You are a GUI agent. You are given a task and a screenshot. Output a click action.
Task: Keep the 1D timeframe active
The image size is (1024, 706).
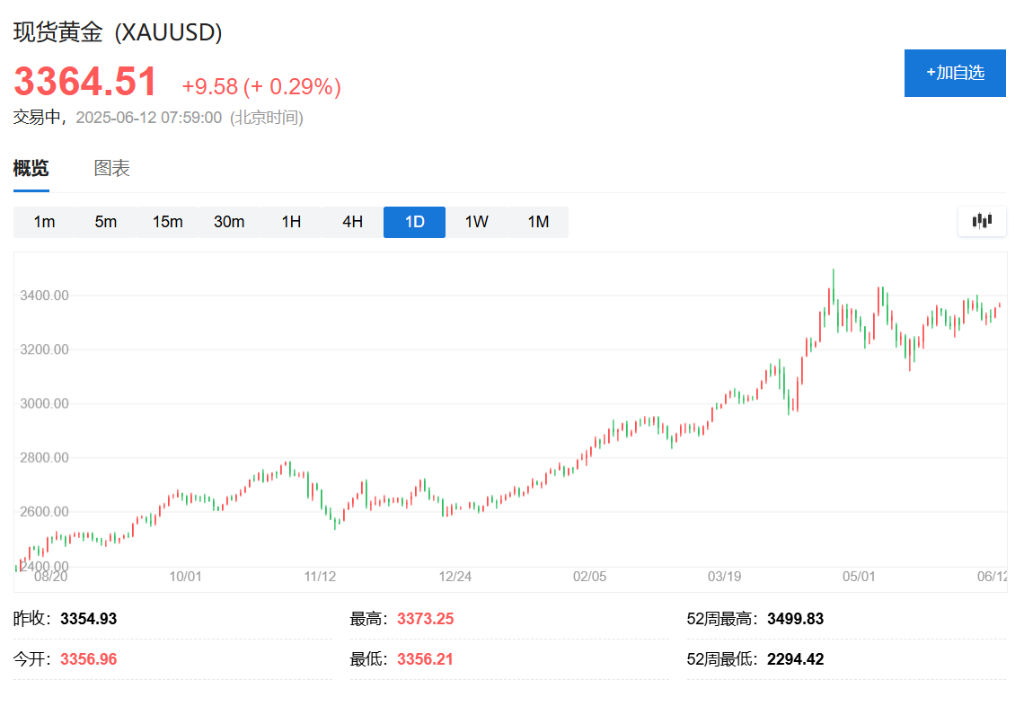coord(414,221)
